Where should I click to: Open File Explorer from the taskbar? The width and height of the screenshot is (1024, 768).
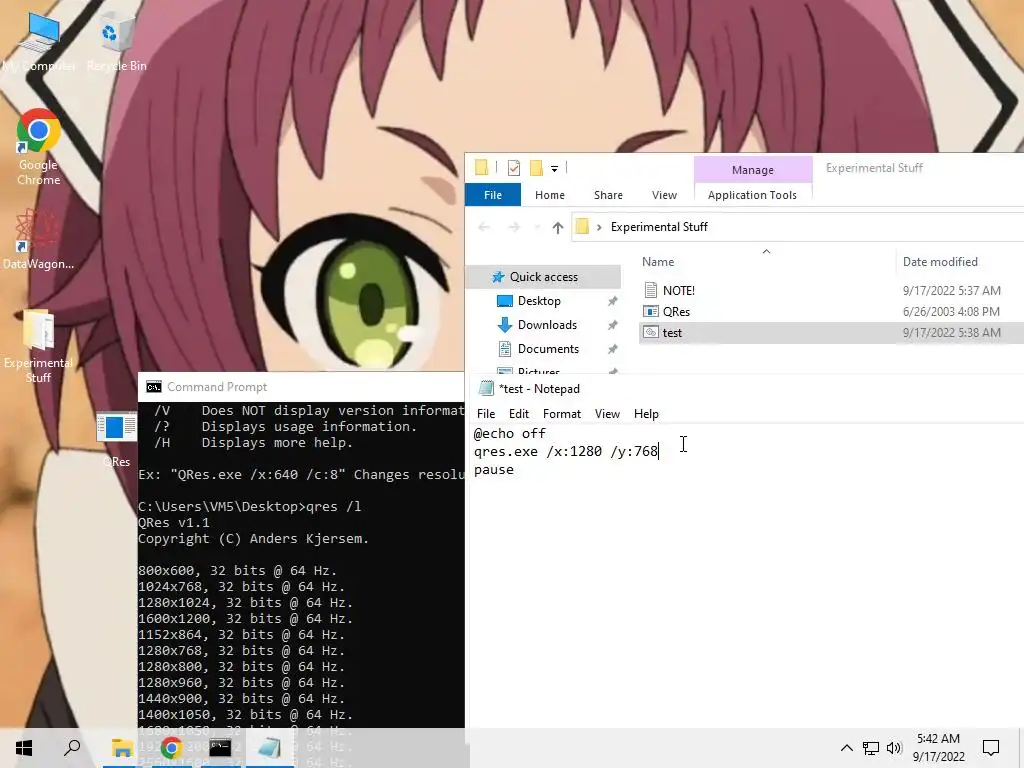[x=121, y=748]
